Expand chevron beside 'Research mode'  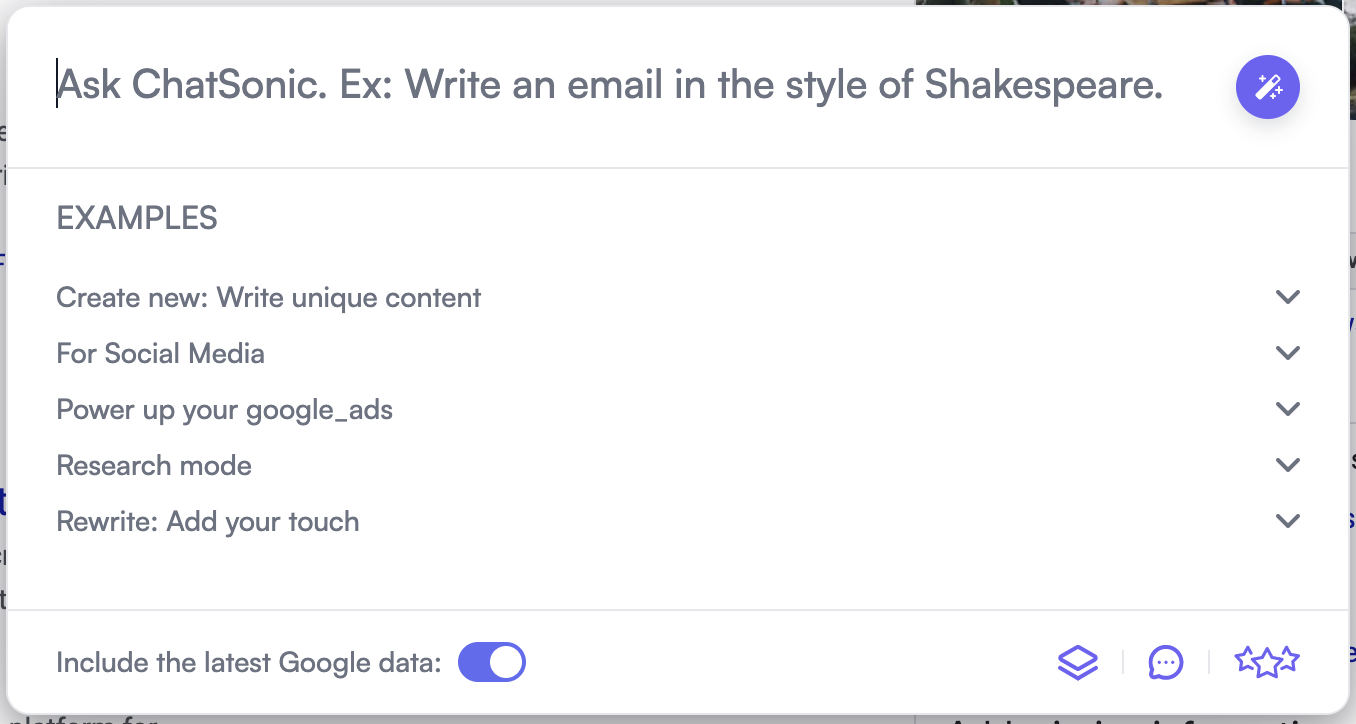[1288, 465]
